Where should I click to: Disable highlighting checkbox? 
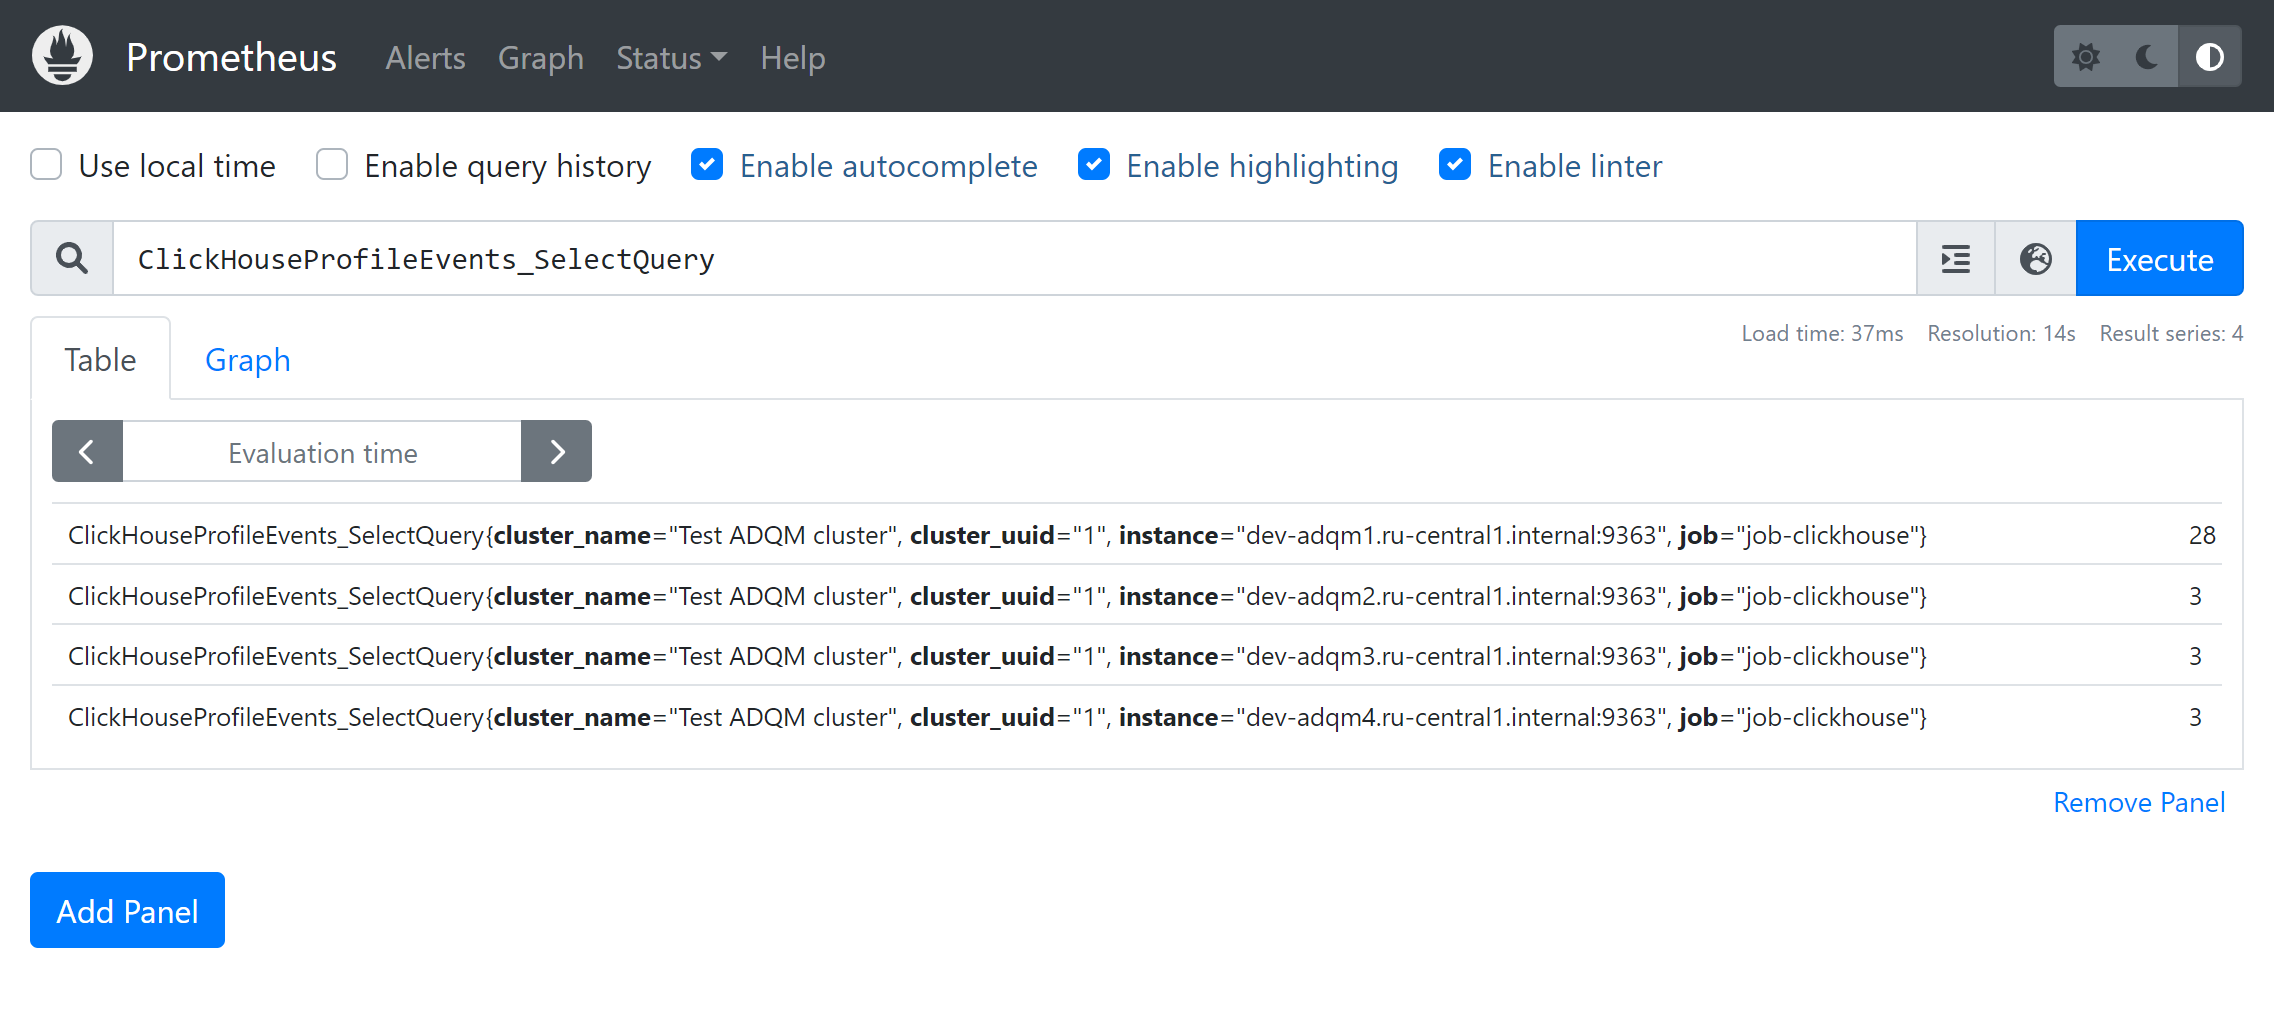tap(1094, 165)
